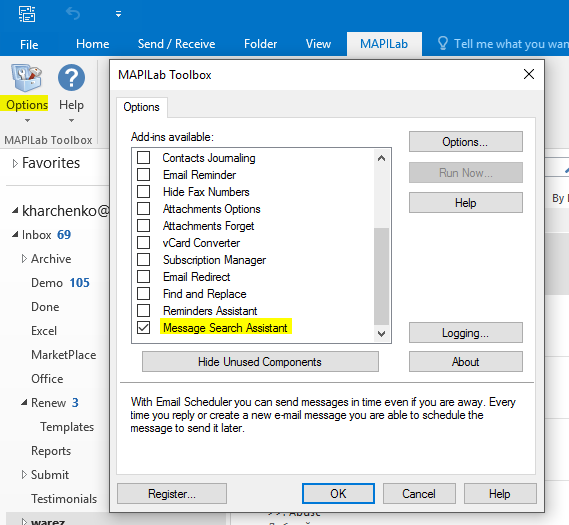Open the Logging... settings button
569x525 pixels.
pyautogui.click(x=466, y=332)
